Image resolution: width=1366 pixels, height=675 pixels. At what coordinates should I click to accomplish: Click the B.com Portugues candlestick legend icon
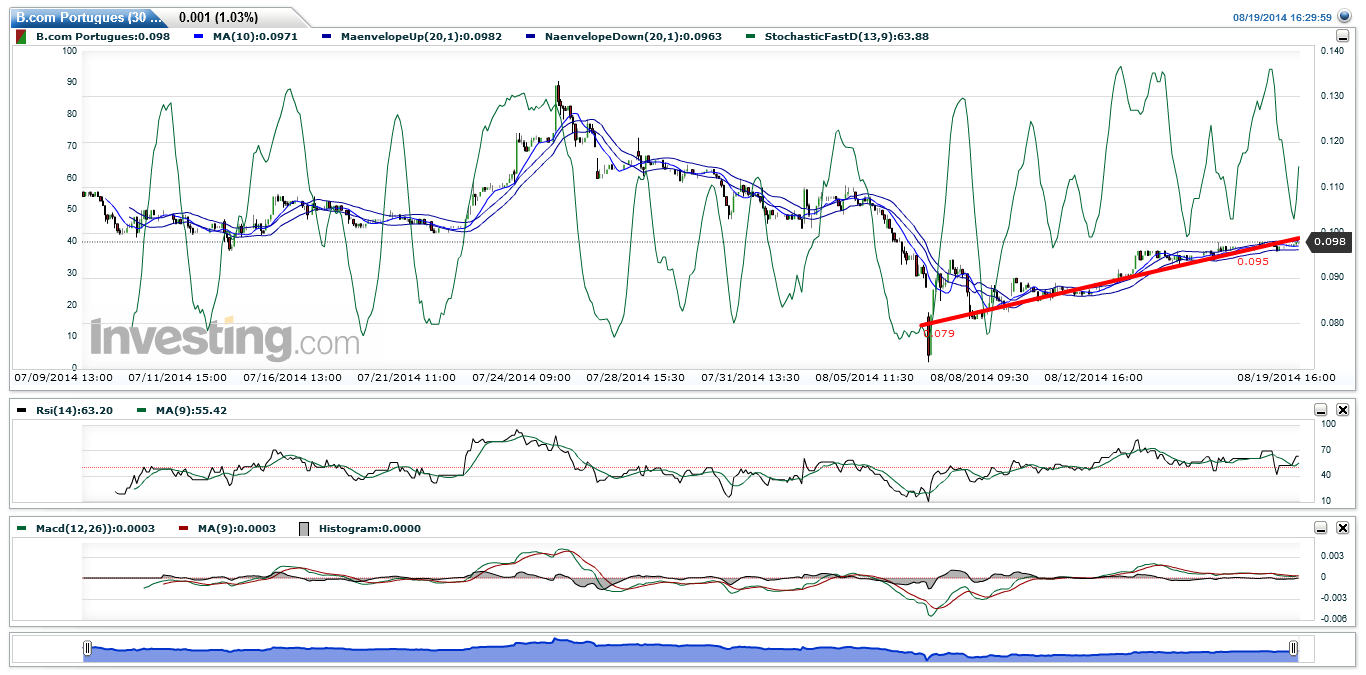point(22,36)
